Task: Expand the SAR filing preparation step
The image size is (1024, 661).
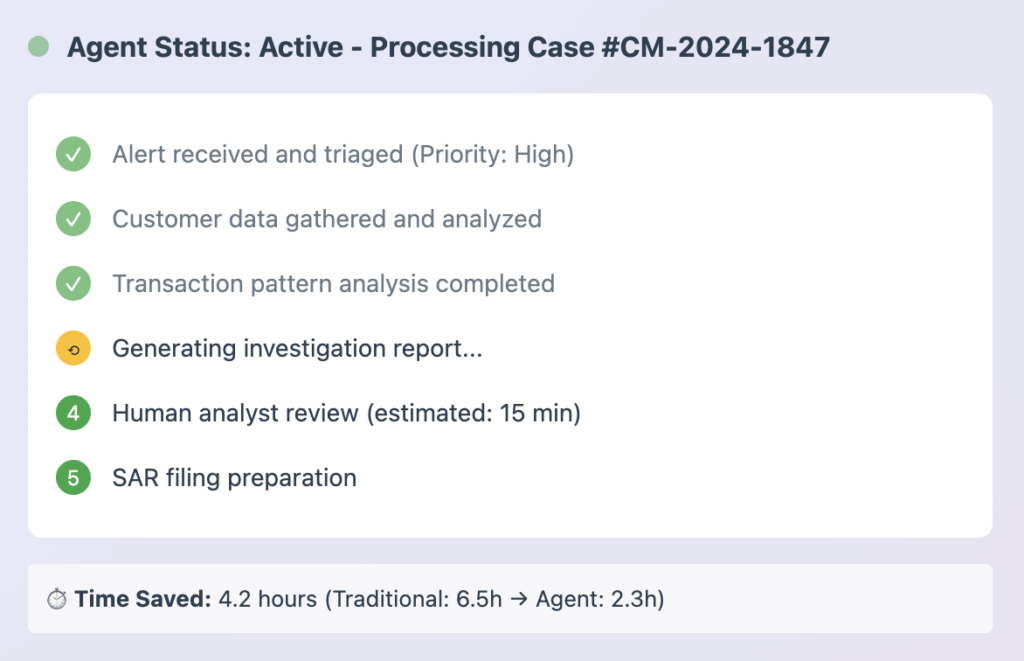Action: pos(235,477)
